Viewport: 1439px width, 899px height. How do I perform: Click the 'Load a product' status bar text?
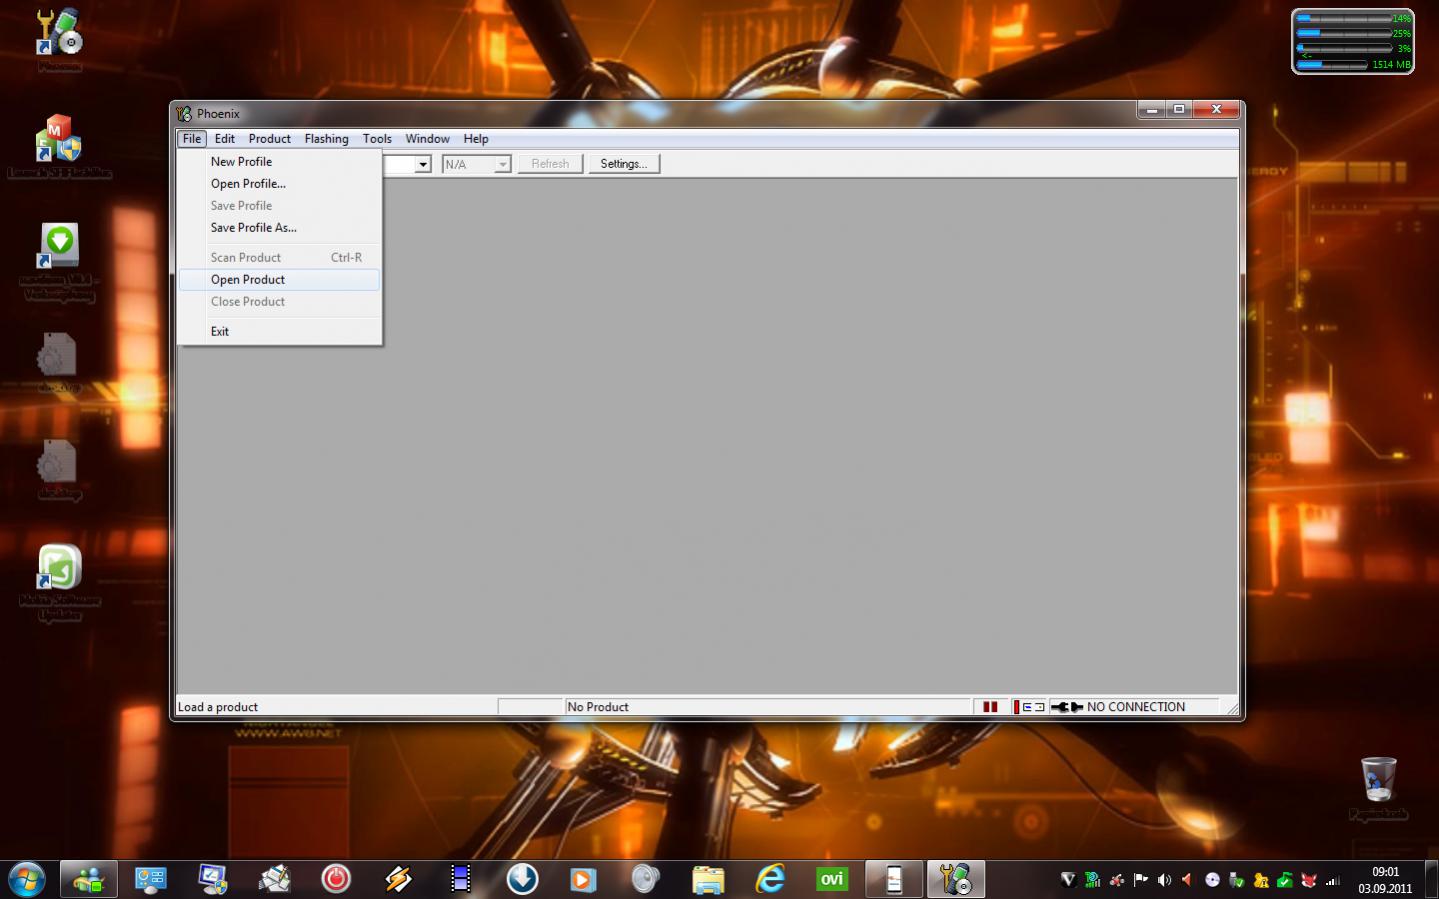click(218, 707)
